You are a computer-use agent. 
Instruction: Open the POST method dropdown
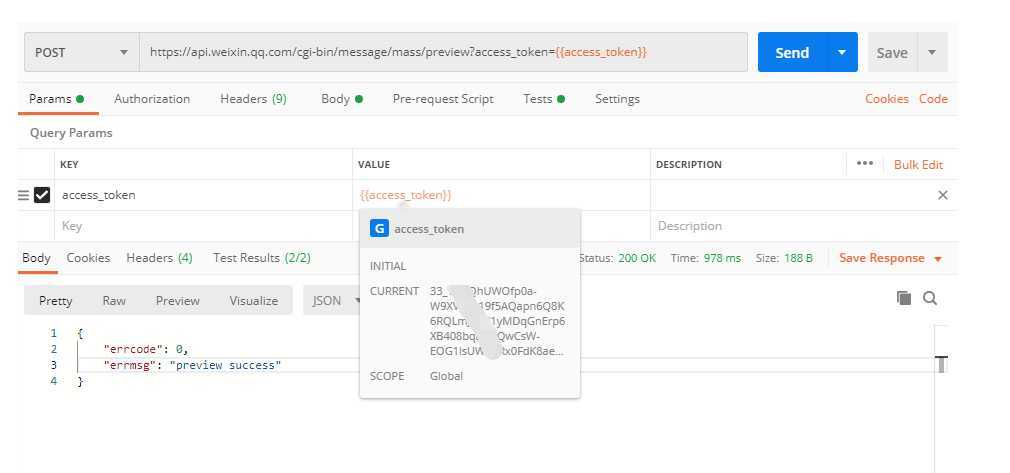[82, 52]
